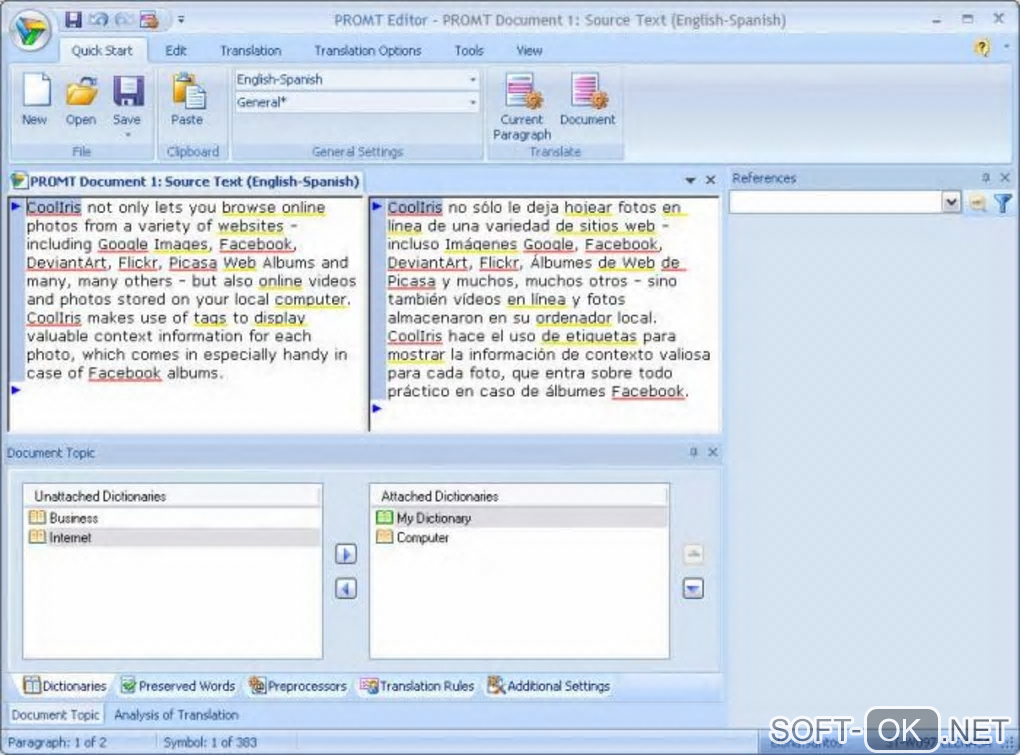Screen dimensions: 1020x755
Task: Click DeviantArt in the source pane
Action: click(x=66, y=263)
